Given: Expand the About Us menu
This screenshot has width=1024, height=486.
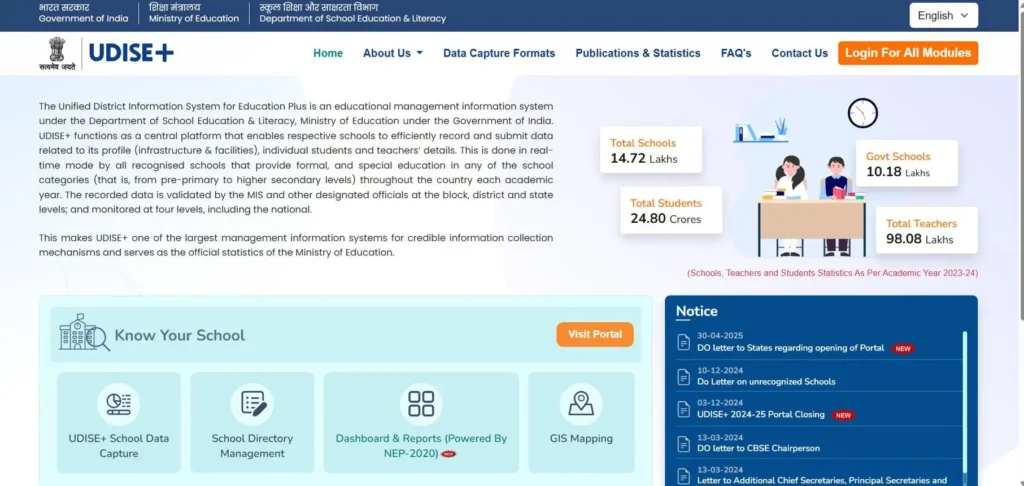Looking at the screenshot, I should pos(392,54).
